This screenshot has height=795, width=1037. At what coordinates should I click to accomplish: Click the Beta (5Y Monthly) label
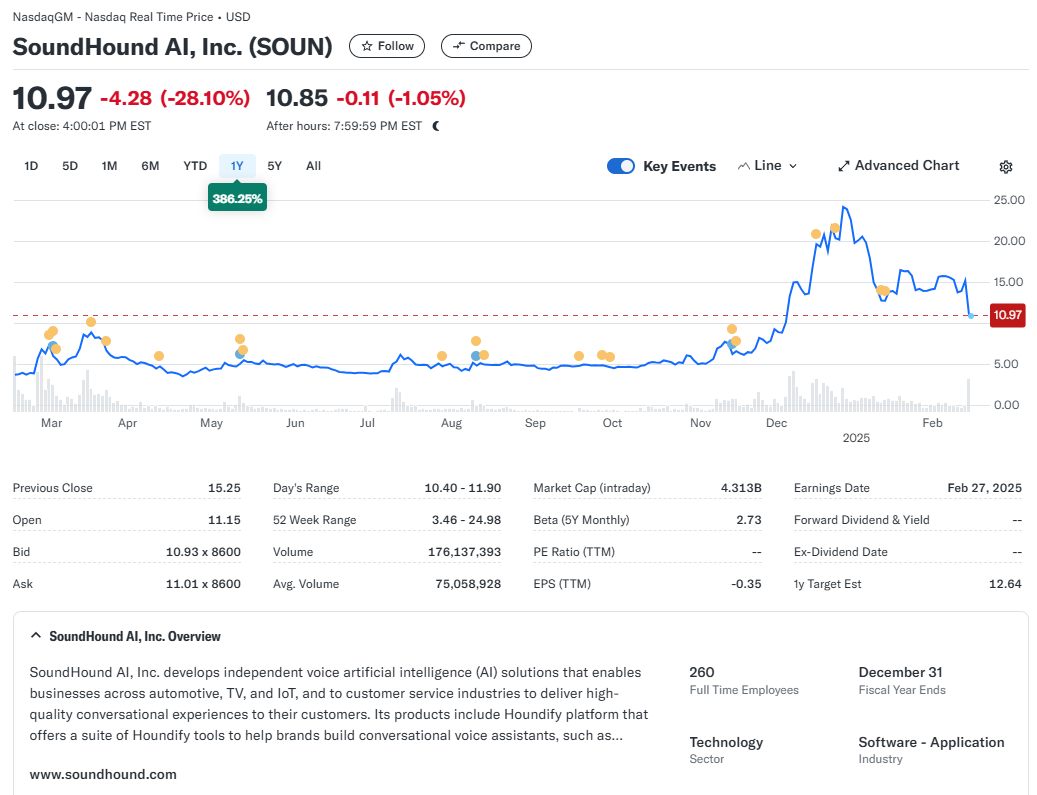click(581, 520)
